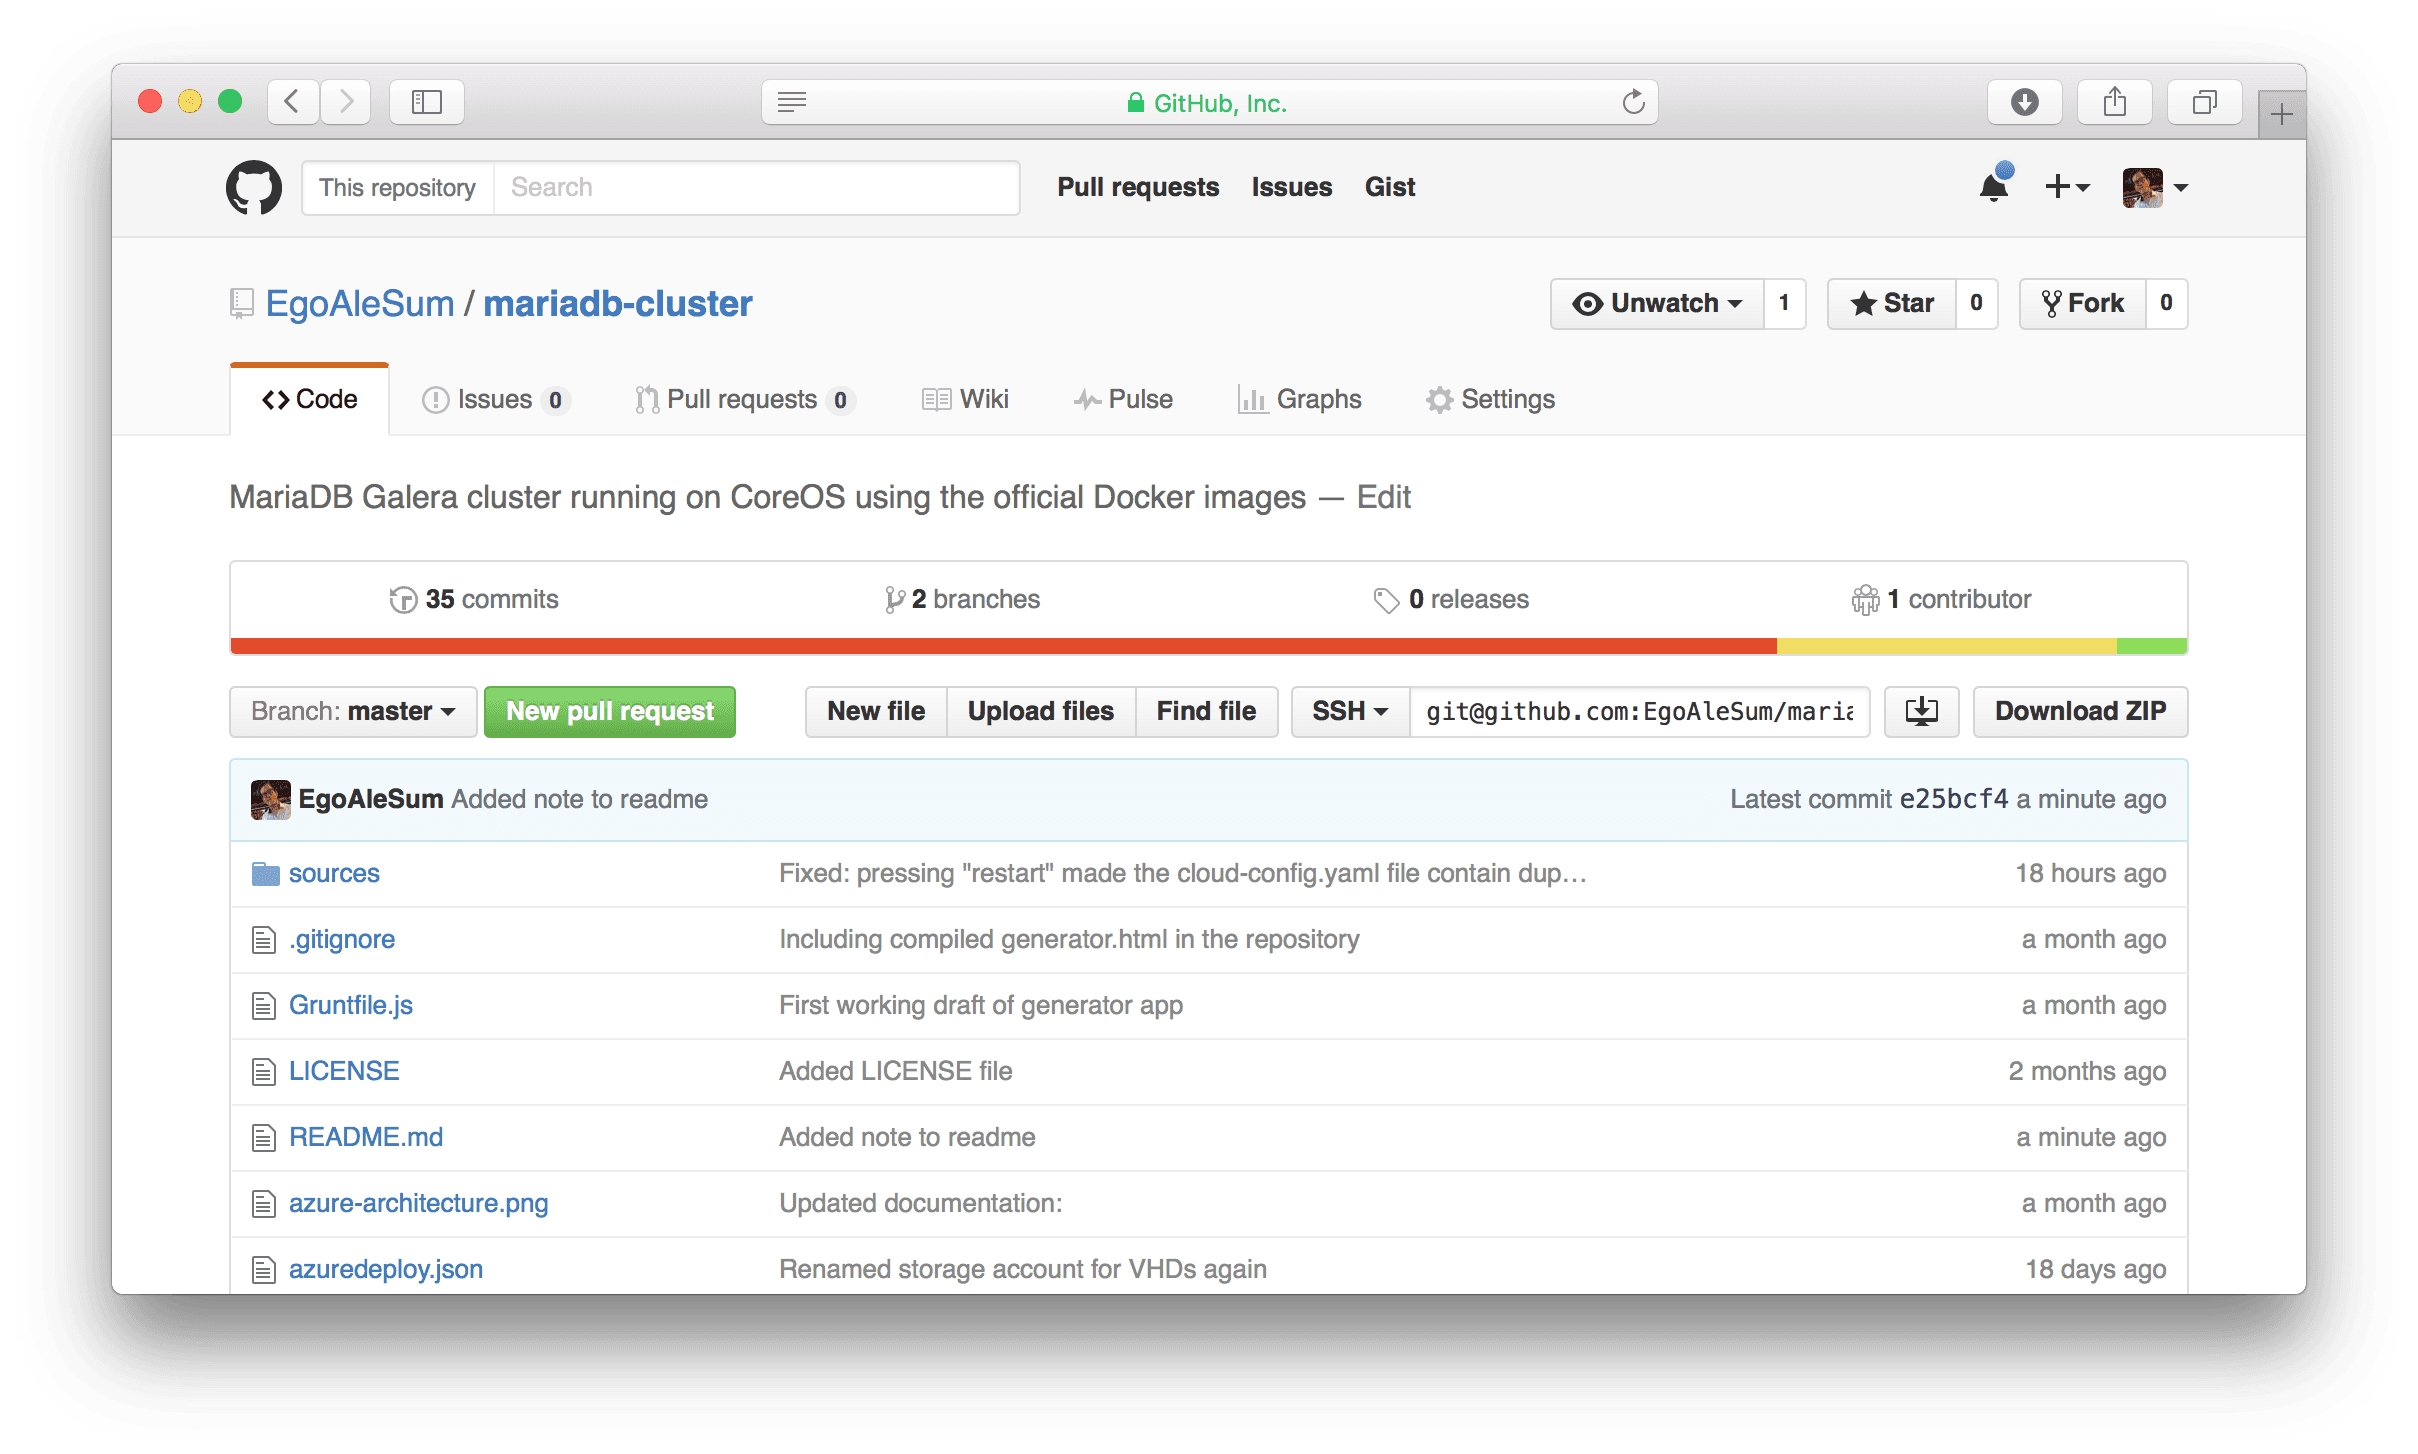Expand the Branch: master selector
2418x1454 pixels.
tap(353, 711)
